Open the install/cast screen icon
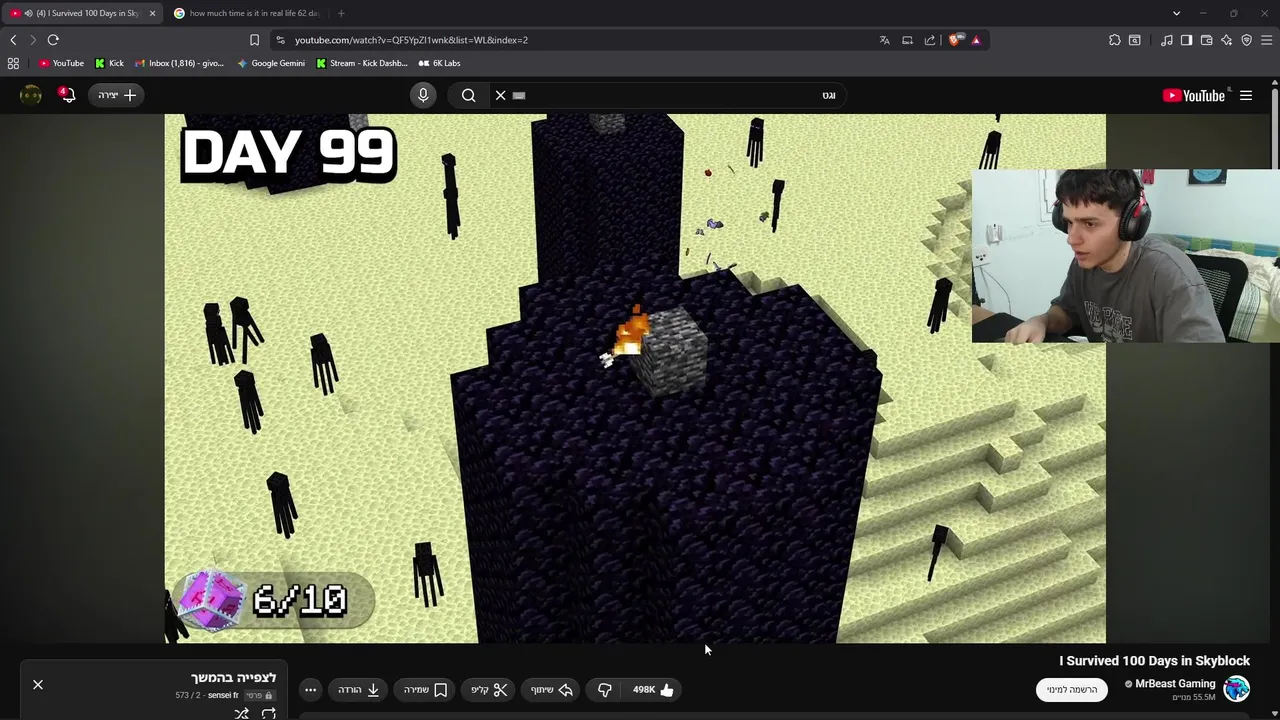Screen dimensions: 1280x720 pyautogui.click(x=907, y=40)
